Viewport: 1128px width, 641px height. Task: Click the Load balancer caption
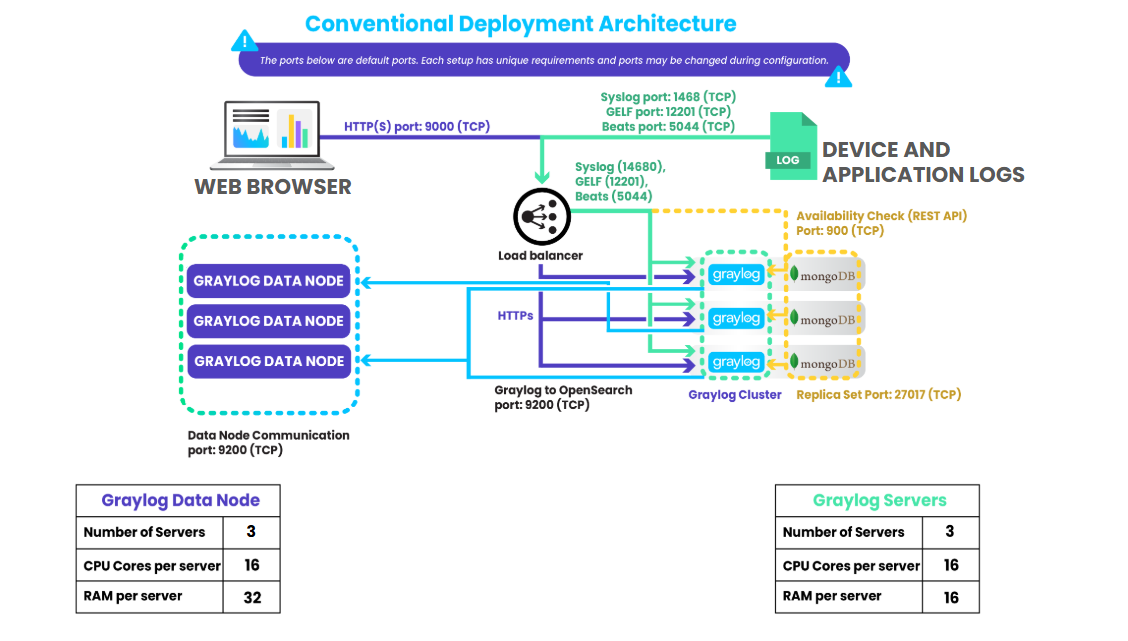click(540, 255)
